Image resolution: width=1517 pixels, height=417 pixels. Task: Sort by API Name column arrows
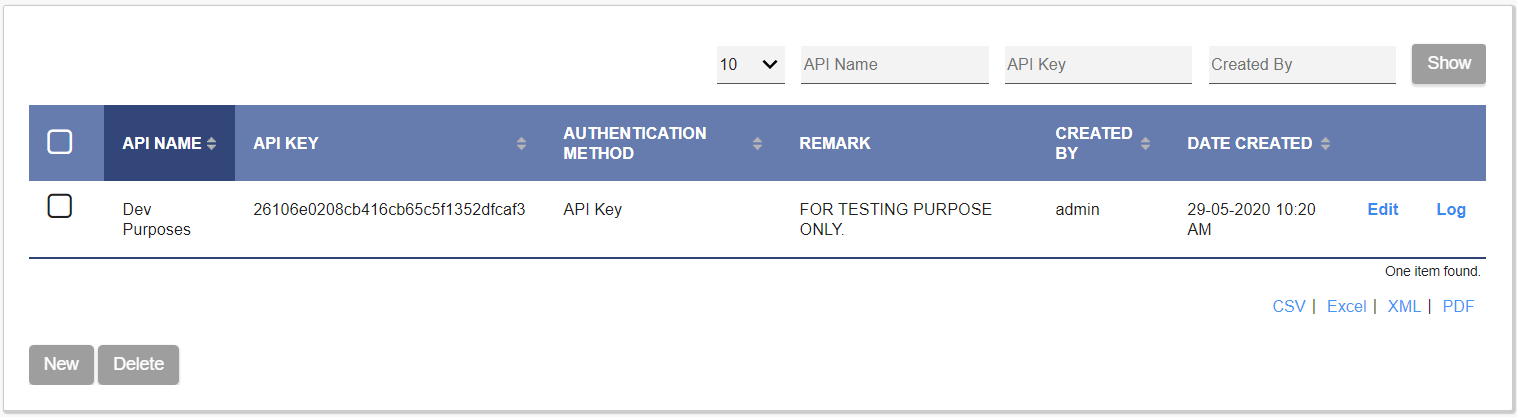tap(211, 144)
